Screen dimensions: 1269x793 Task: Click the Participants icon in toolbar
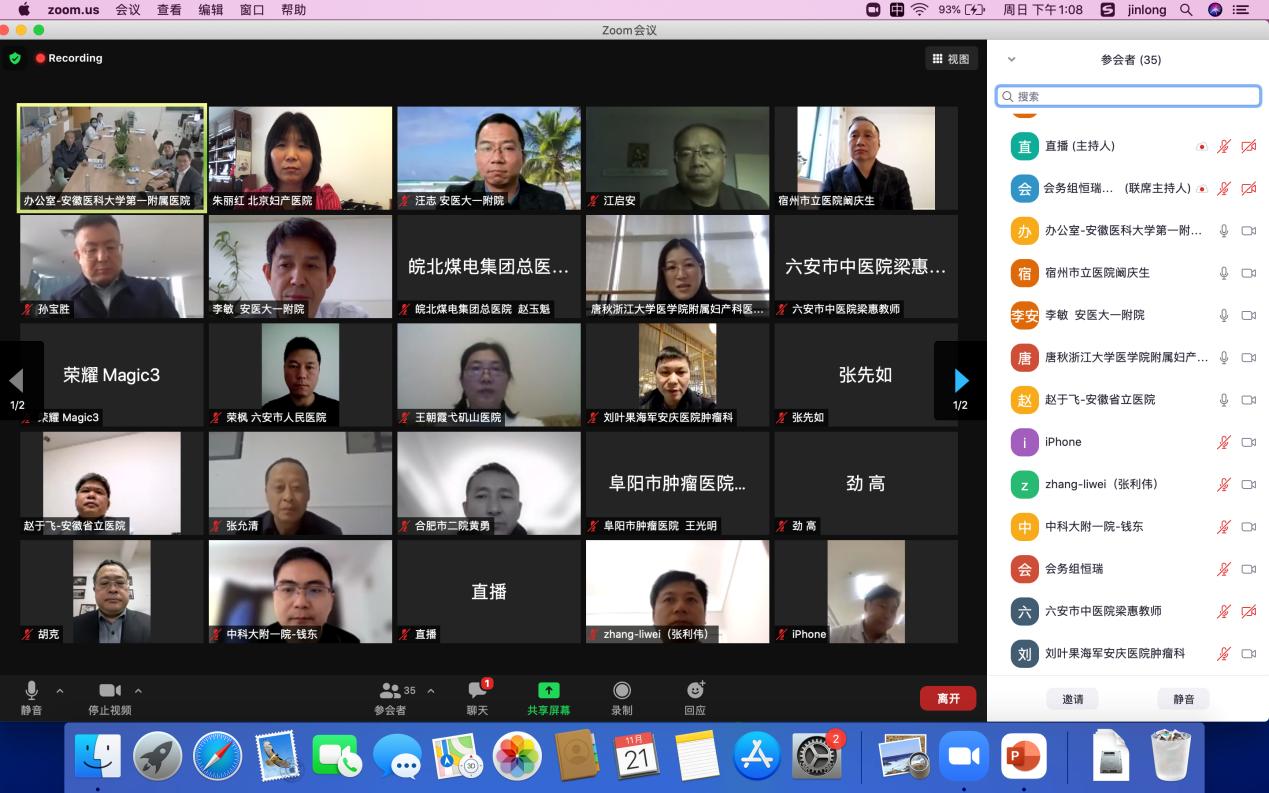[391, 691]
